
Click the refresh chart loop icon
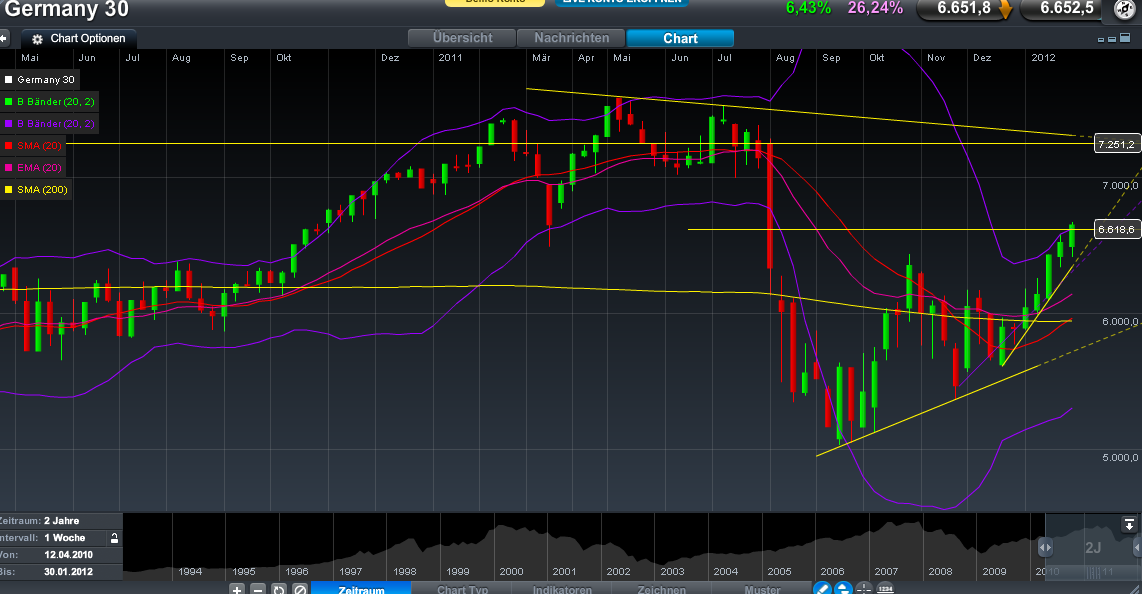(278, 589)
